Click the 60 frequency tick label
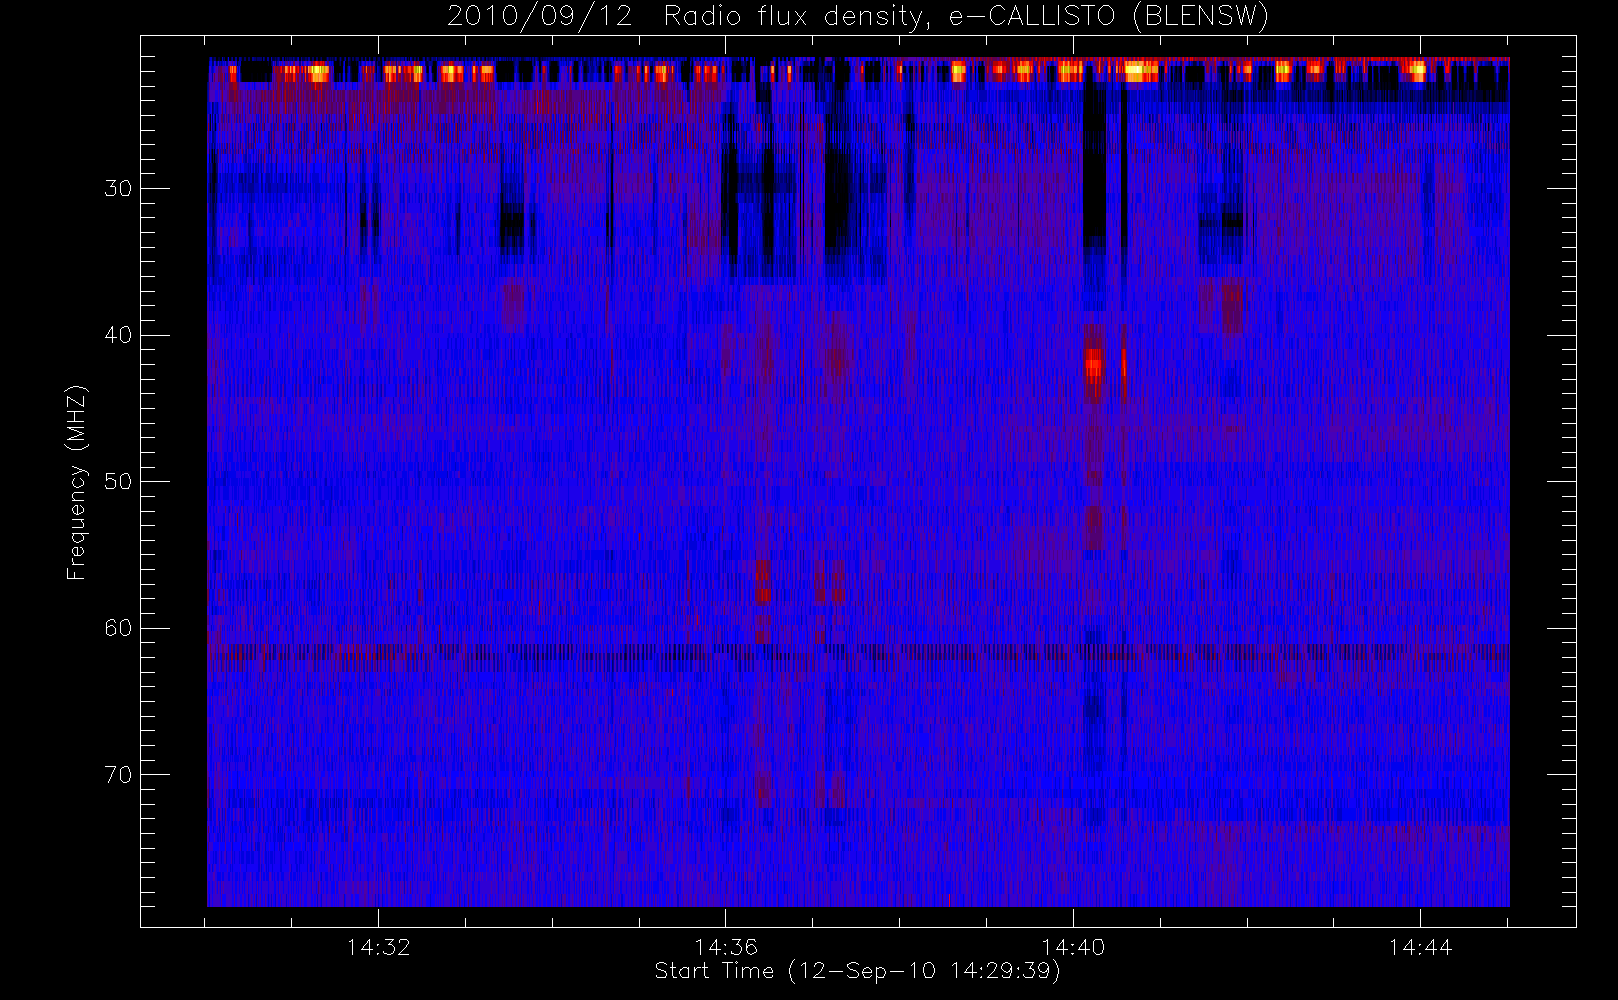 click(x=118, y=628)
